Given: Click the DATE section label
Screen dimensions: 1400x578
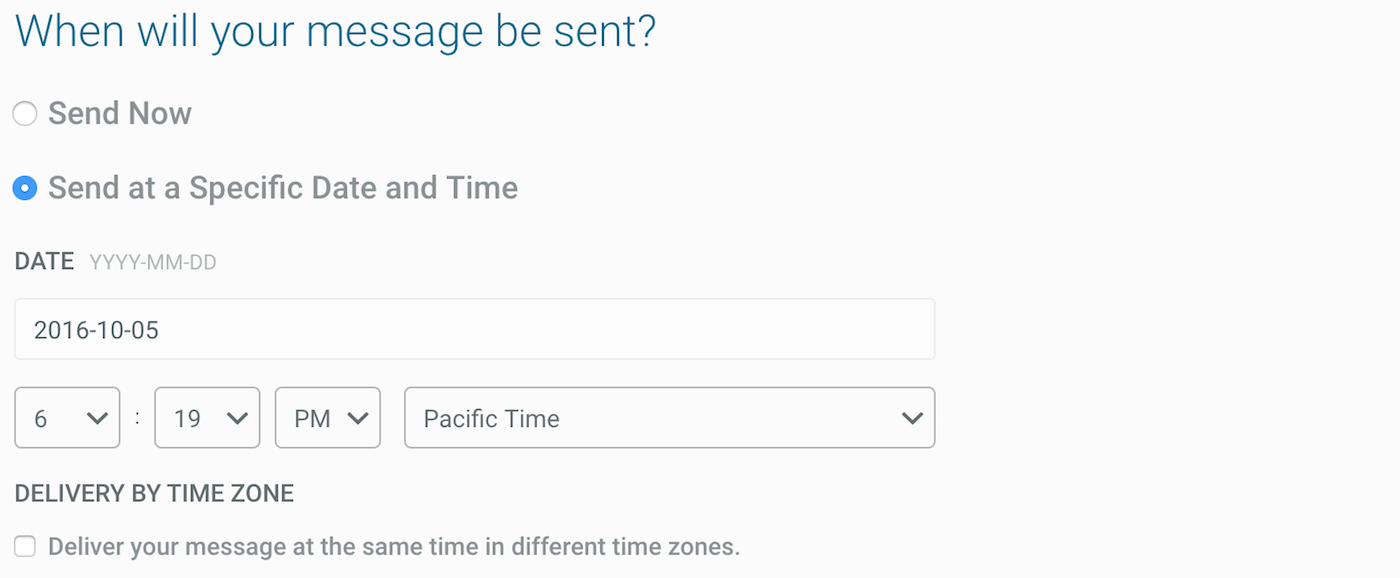Looking at the screenshot, I should pyautogui.click(x=44, y=261).
